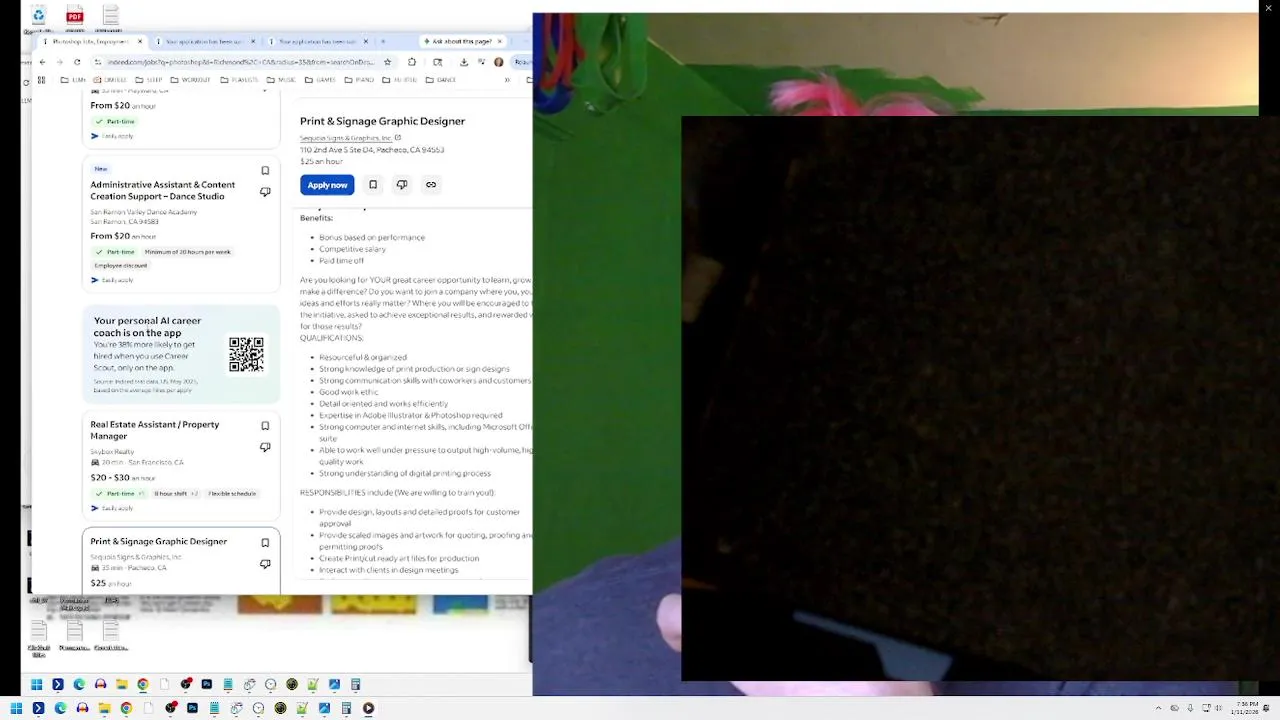The height and width of the screenshot is (720, 1280).
Task: Open the SLEEP bookmarks folder
Action: [x=148, y=80]
